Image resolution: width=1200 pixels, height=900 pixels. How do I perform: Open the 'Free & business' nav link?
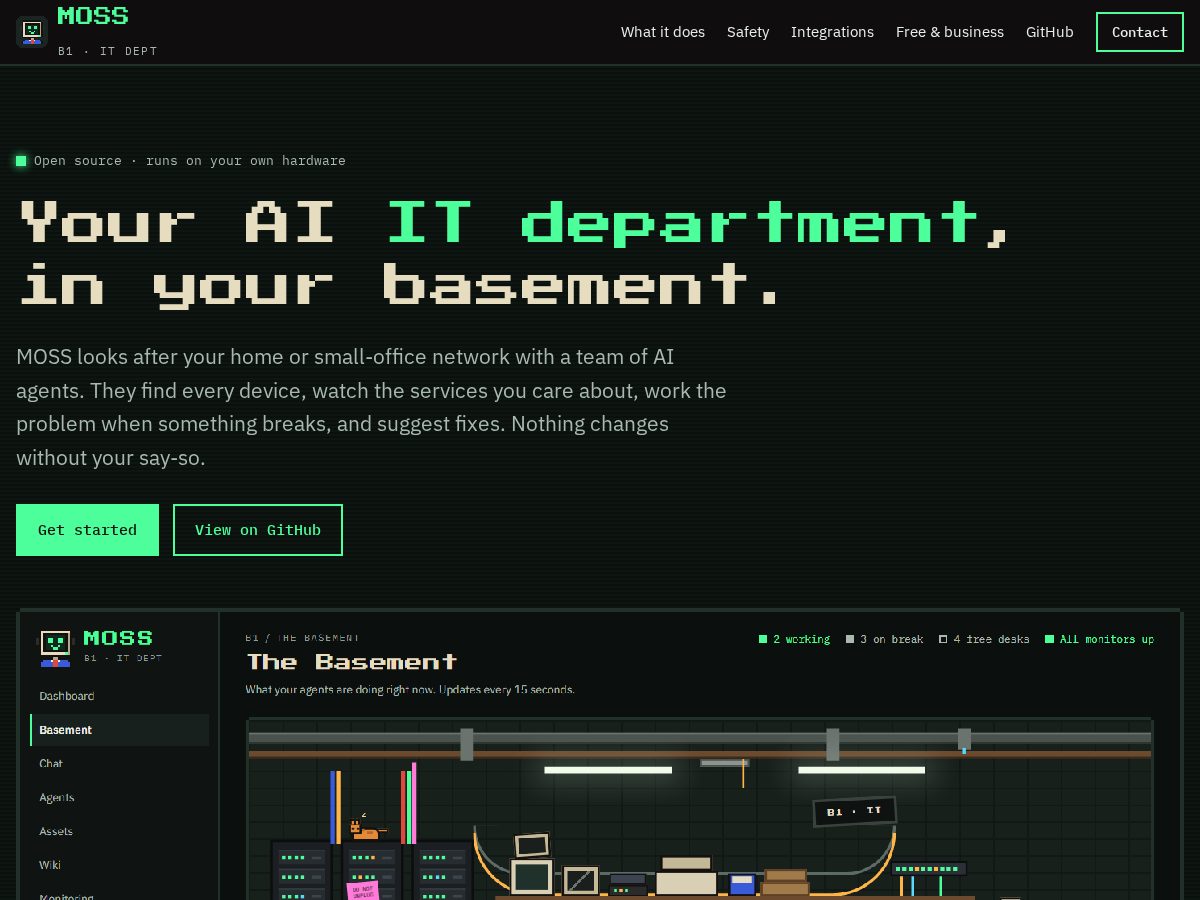[950, 32]
